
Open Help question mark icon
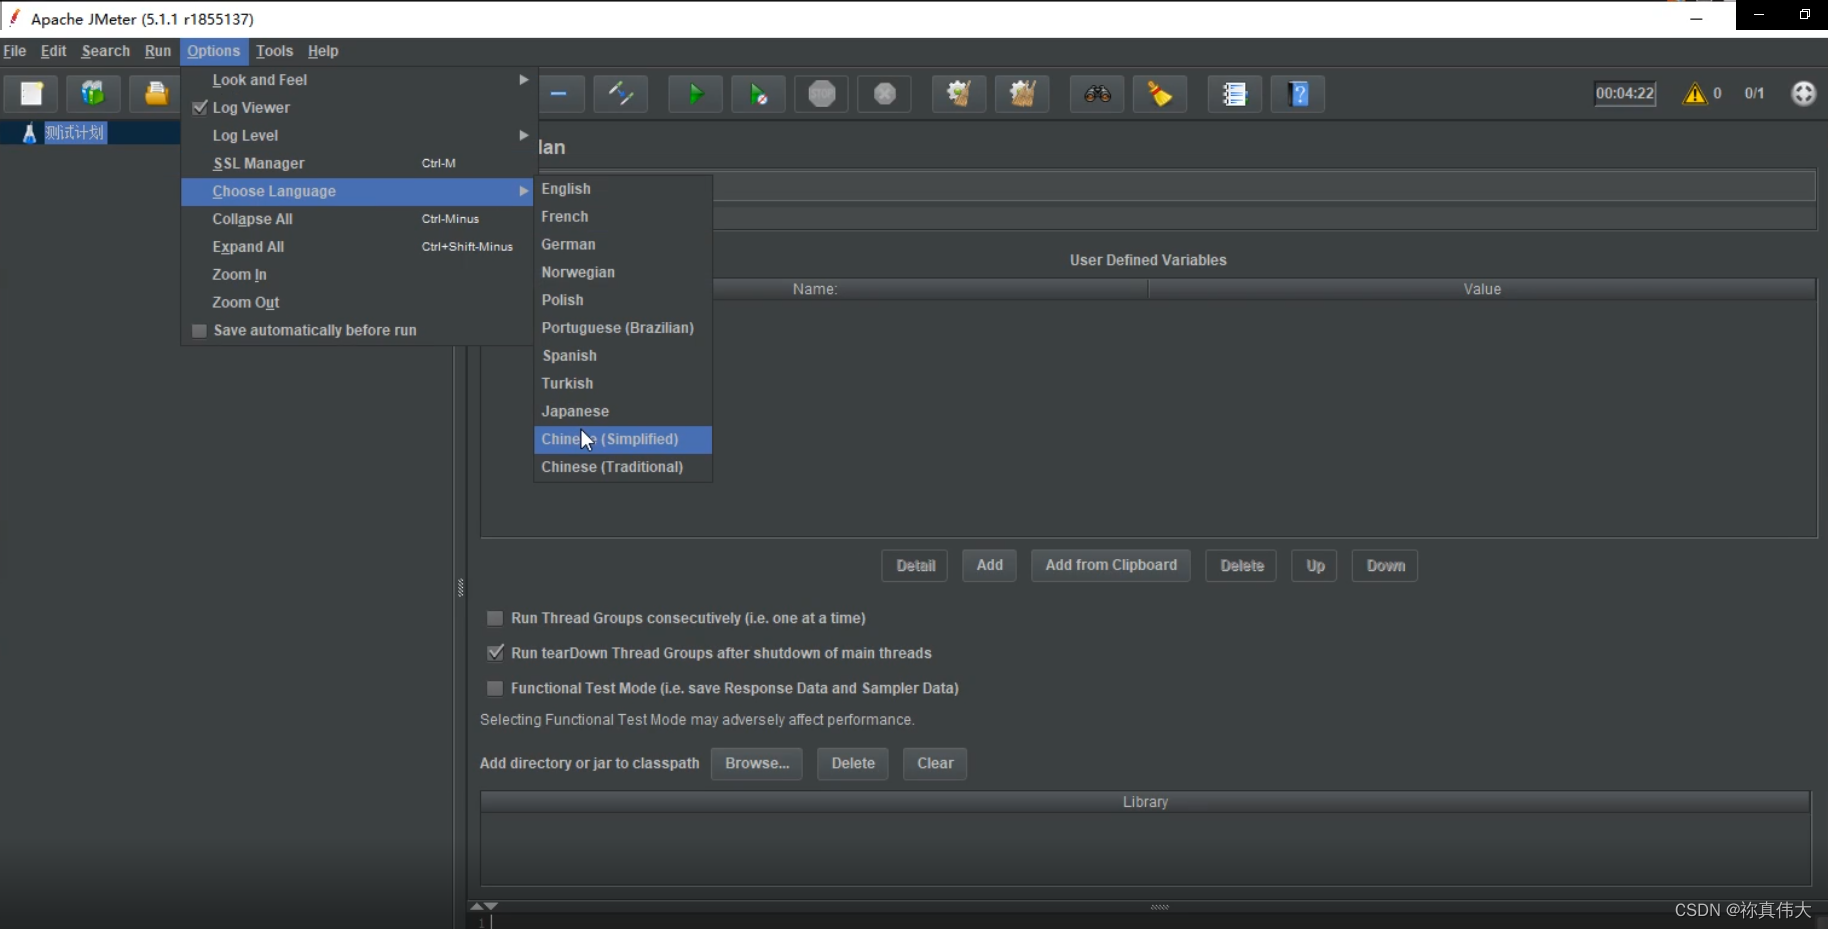click(1298, 94)
